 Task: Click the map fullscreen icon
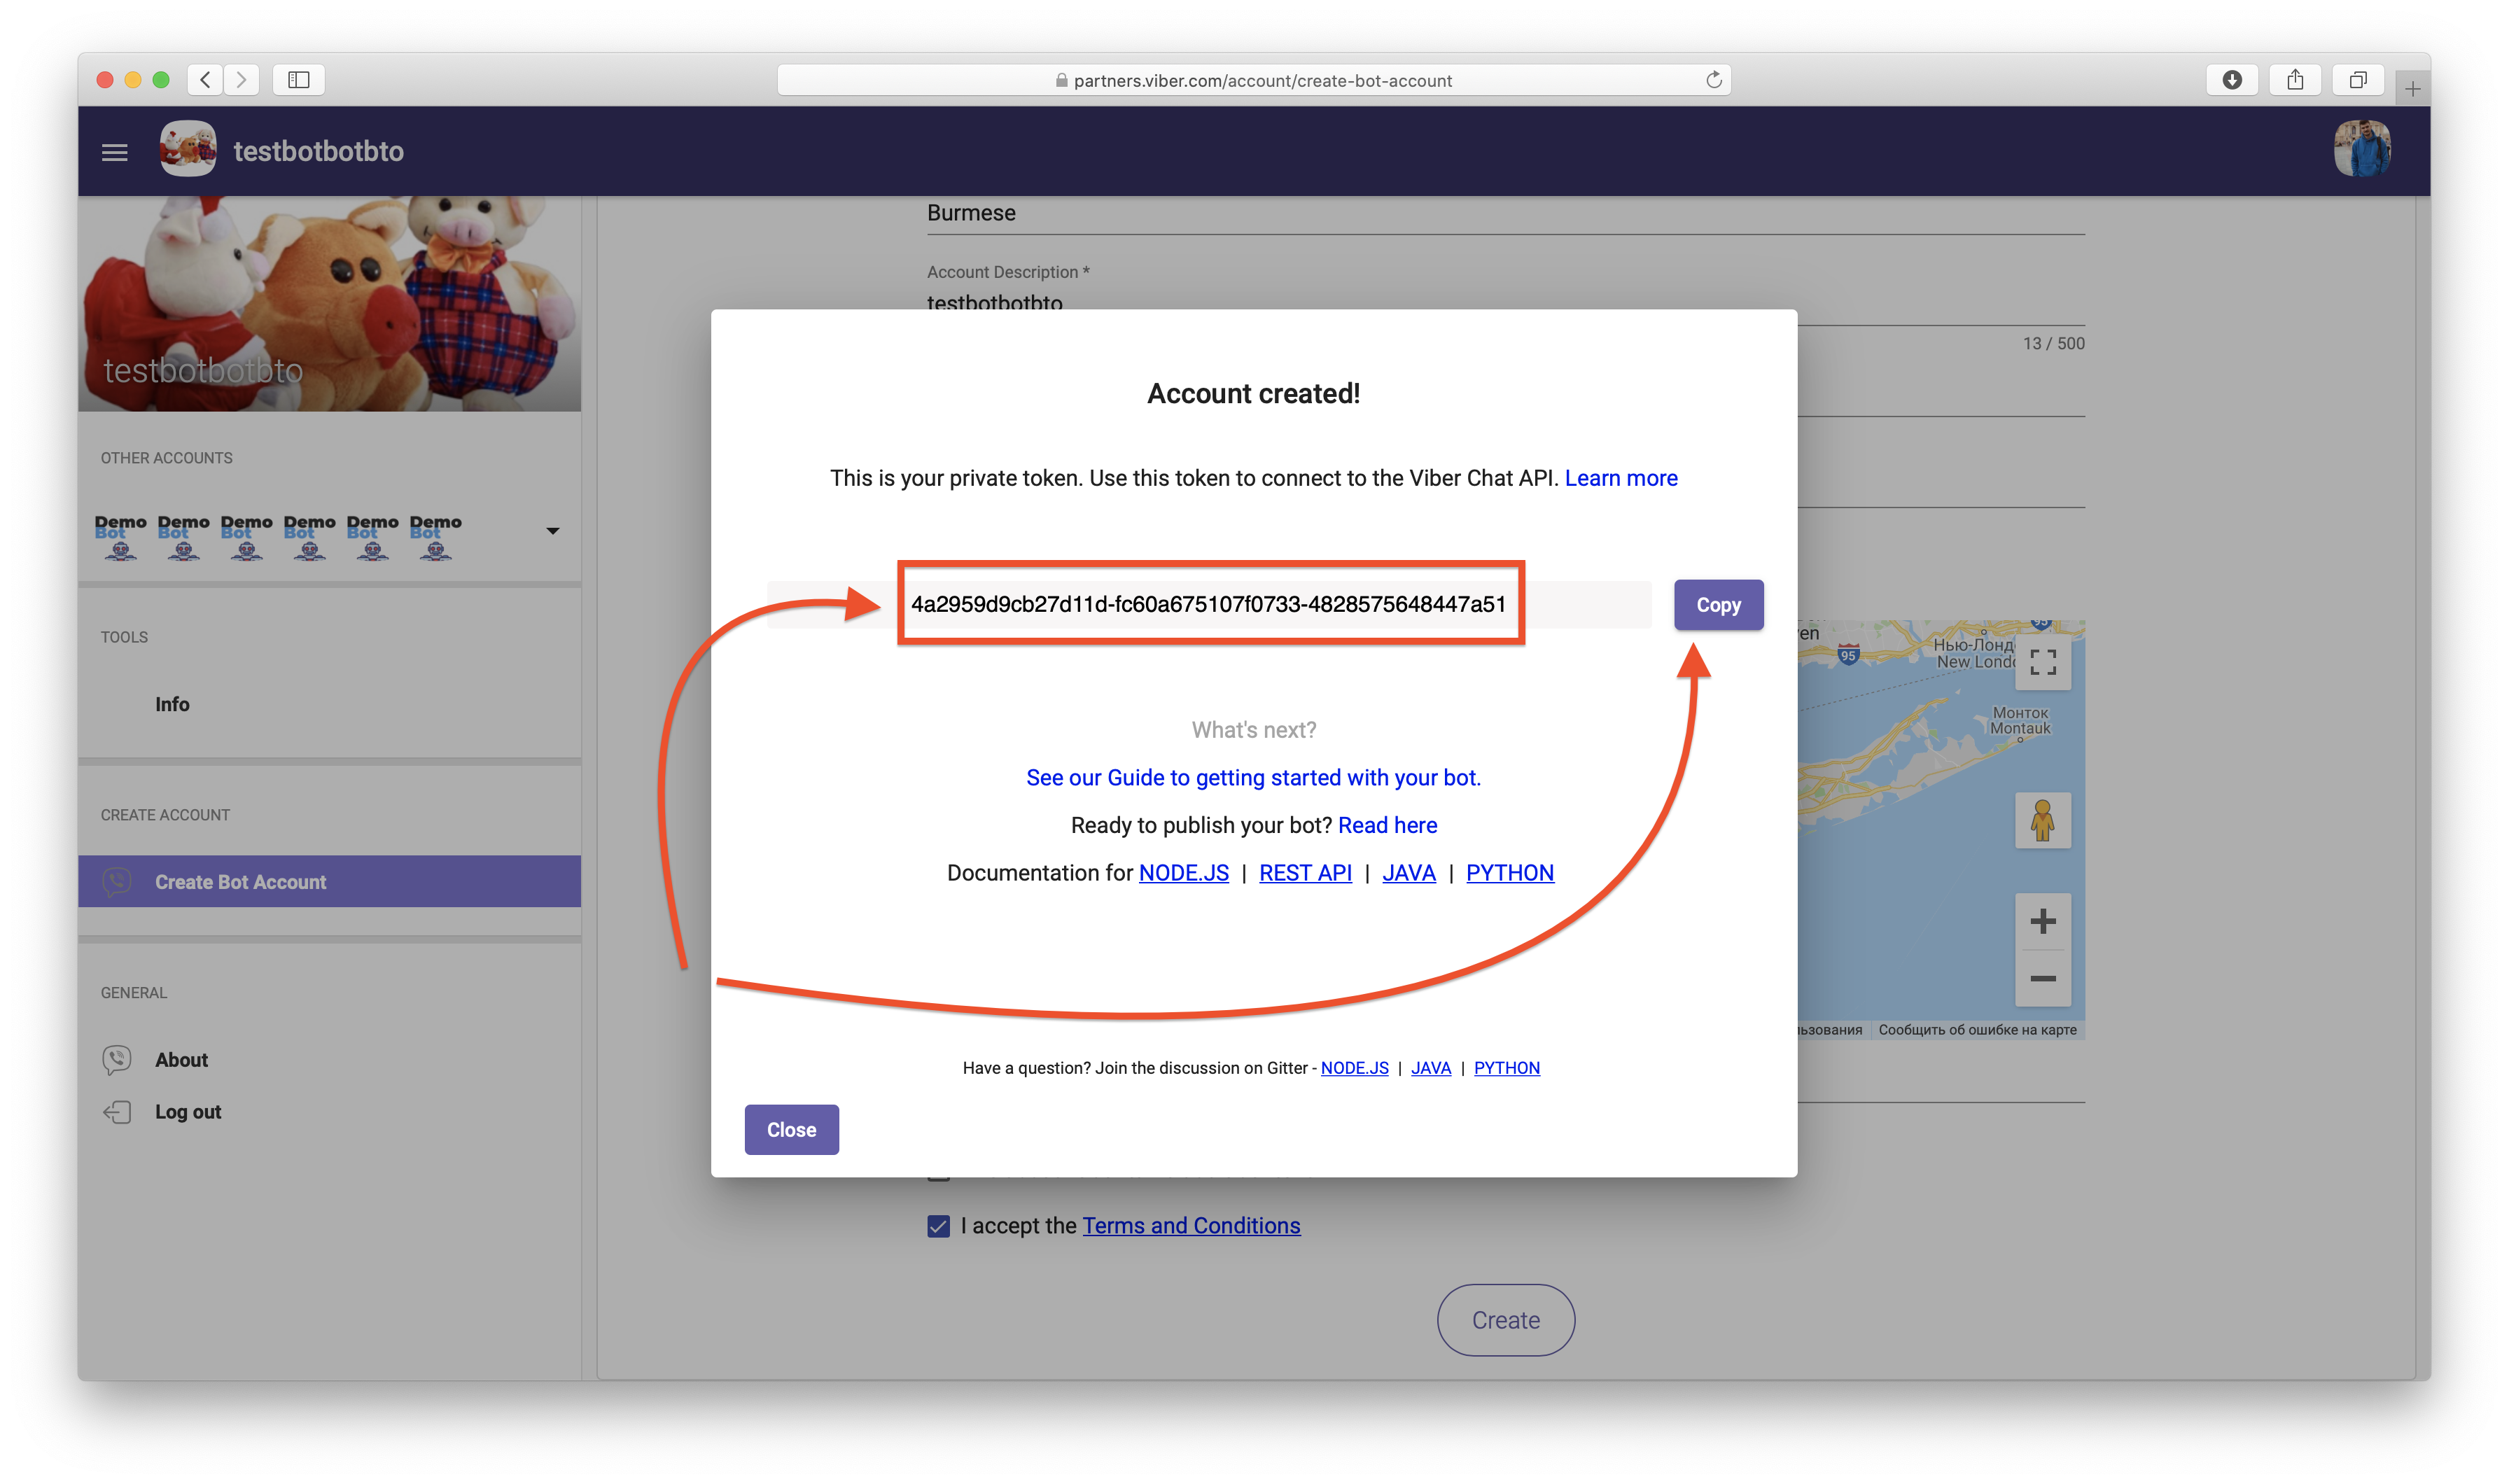[x=2042, y=662]
